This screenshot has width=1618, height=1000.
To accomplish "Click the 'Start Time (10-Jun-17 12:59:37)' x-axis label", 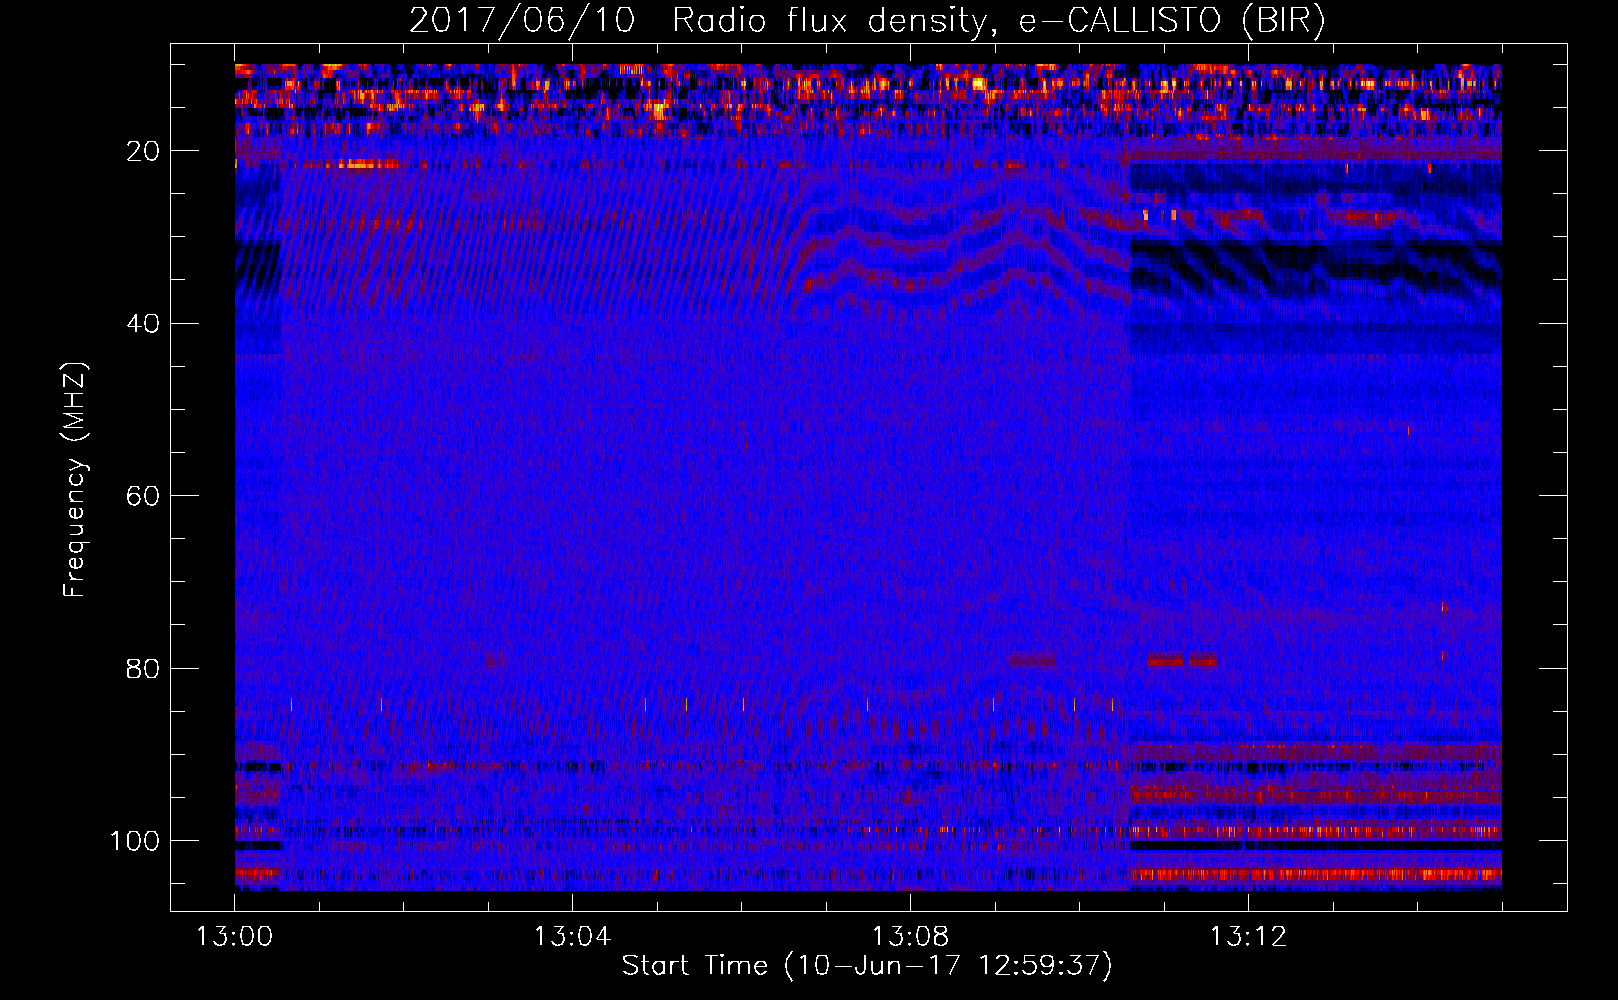I will click(867, 966).
